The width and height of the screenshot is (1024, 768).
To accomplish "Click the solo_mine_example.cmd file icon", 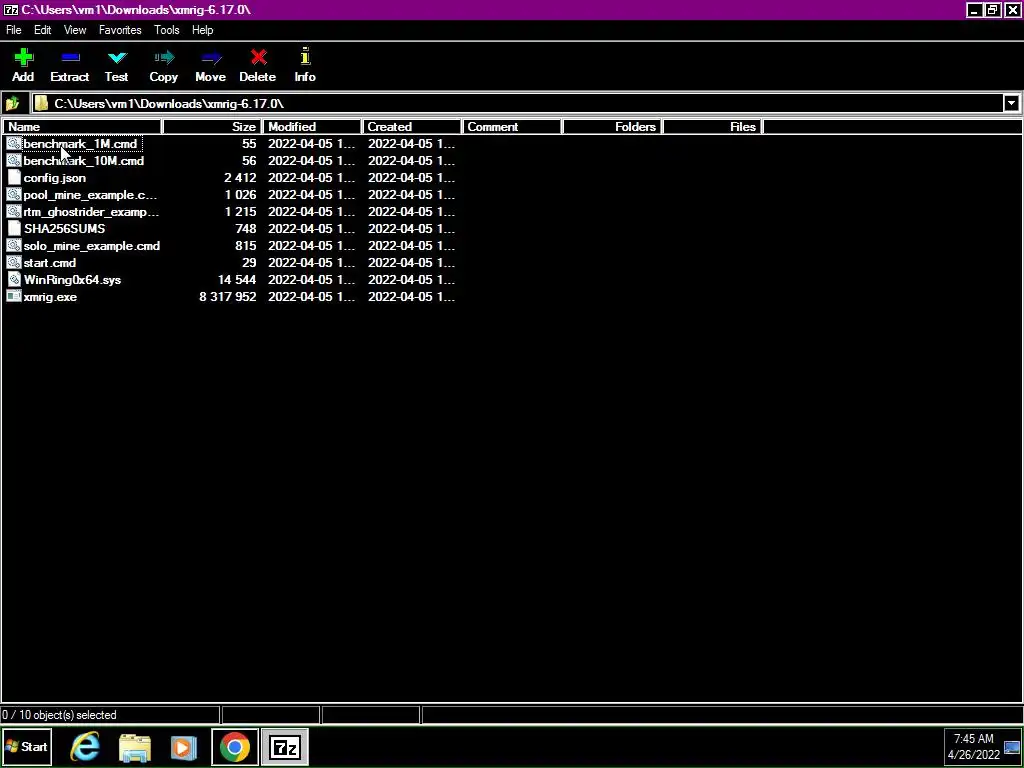I will click(x=14, y=246).
